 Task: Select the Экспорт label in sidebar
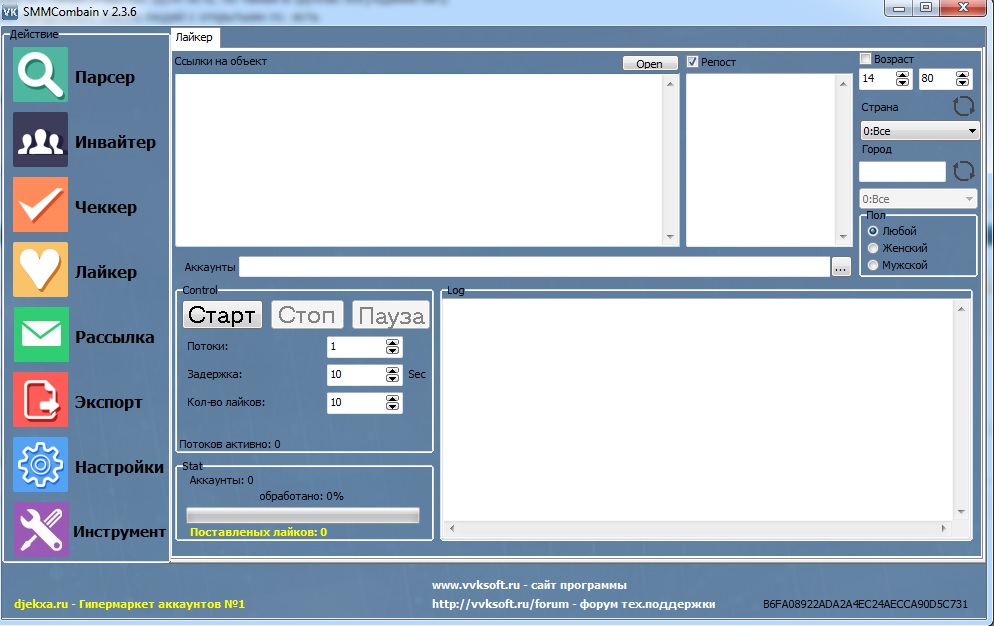(x=108, y=402)
